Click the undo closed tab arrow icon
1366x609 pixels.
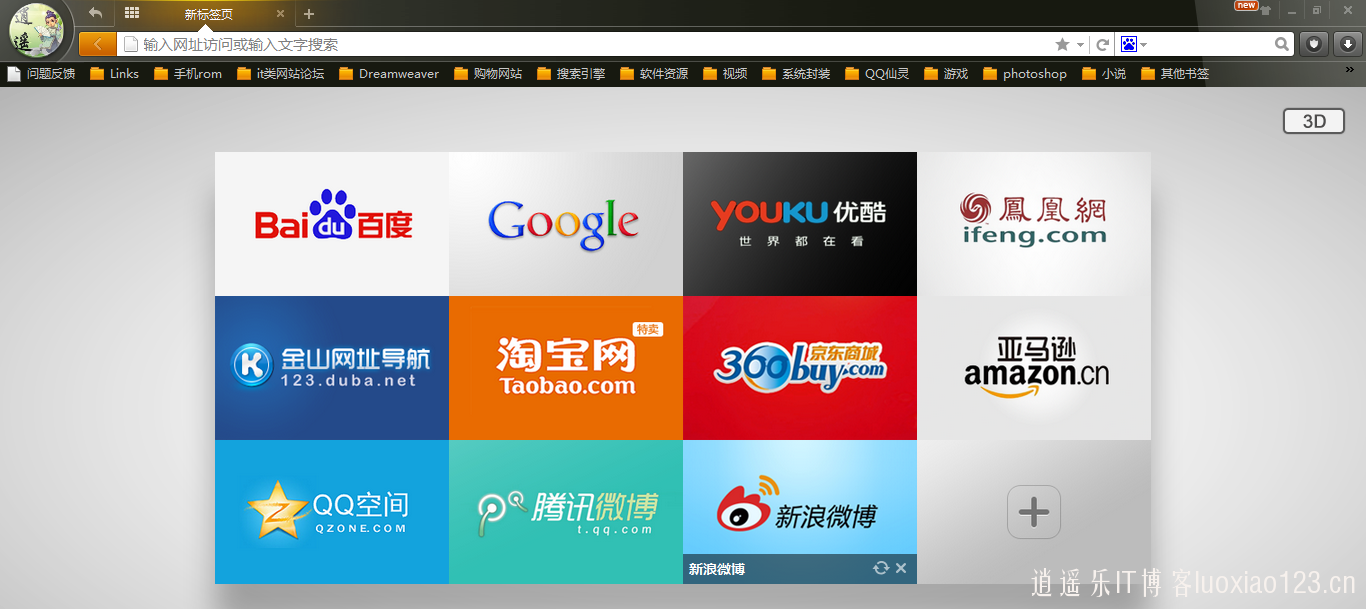tap(96, 13)
